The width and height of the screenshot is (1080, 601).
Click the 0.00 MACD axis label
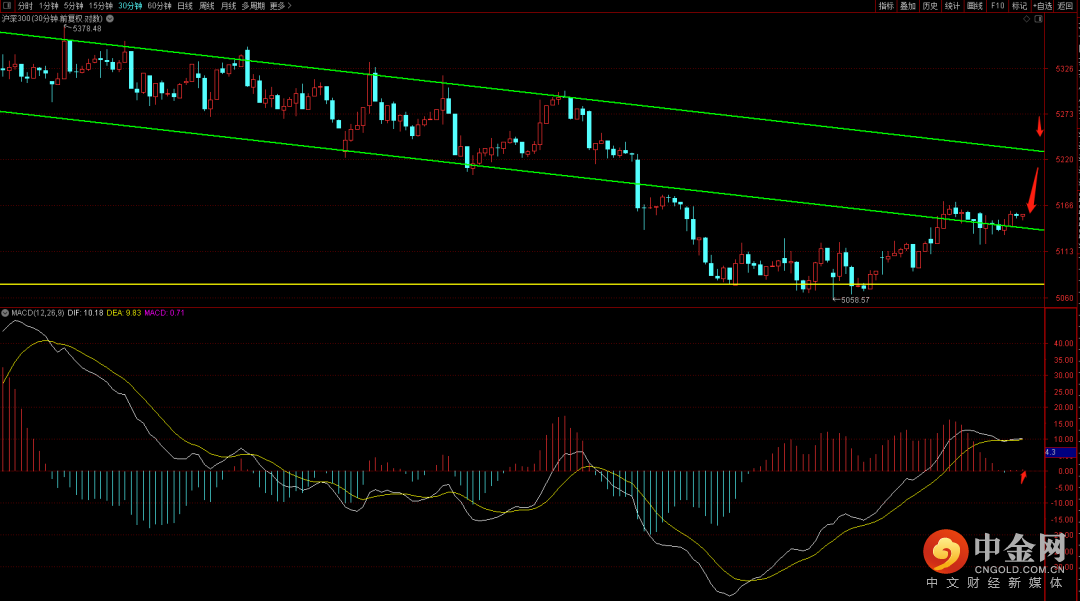coord(1066,472)
